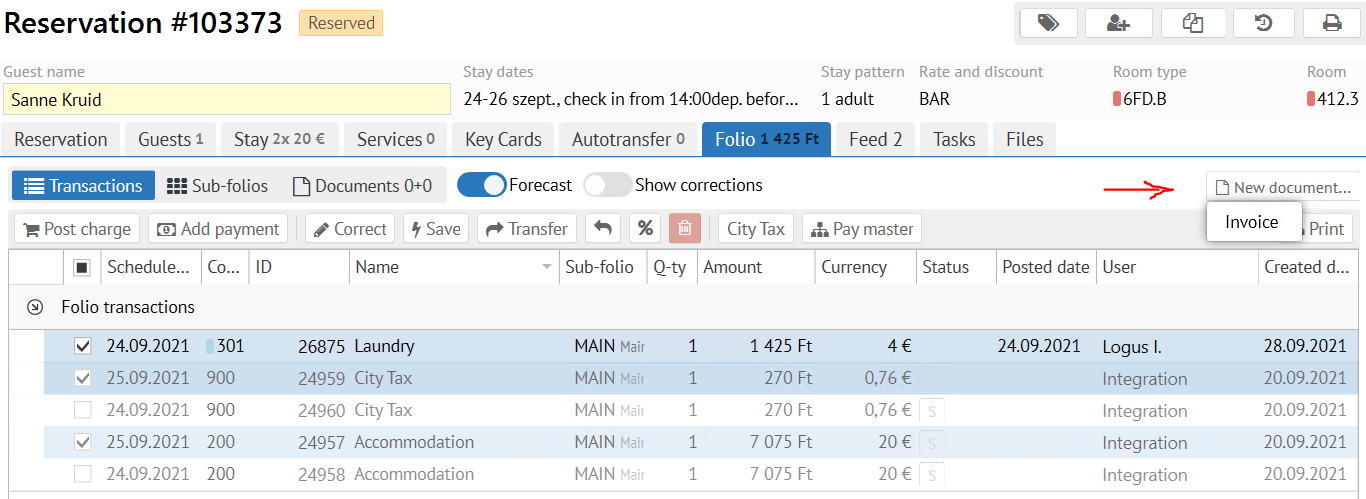1366x499 pixels.
Task: Open the Name column filter arrow
Action: [x=546, y=267]
